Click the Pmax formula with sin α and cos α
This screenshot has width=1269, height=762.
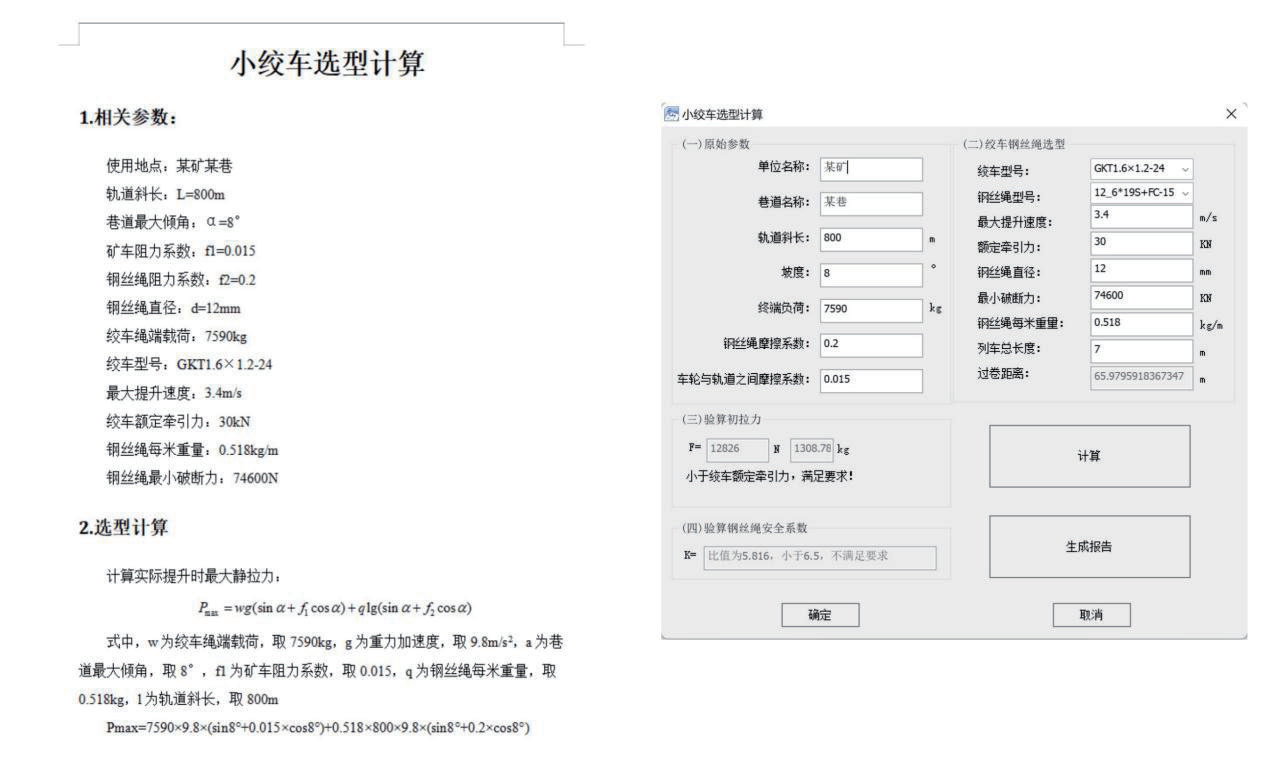[x=335, y=608]
